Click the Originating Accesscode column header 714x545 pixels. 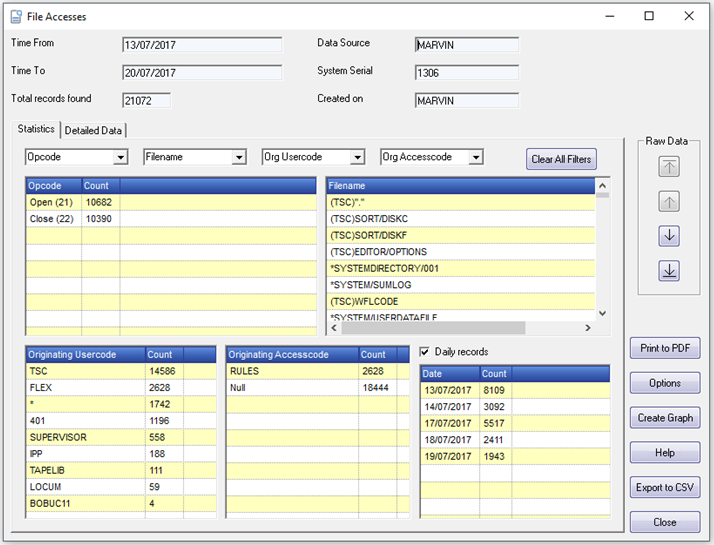coord(292,355)
